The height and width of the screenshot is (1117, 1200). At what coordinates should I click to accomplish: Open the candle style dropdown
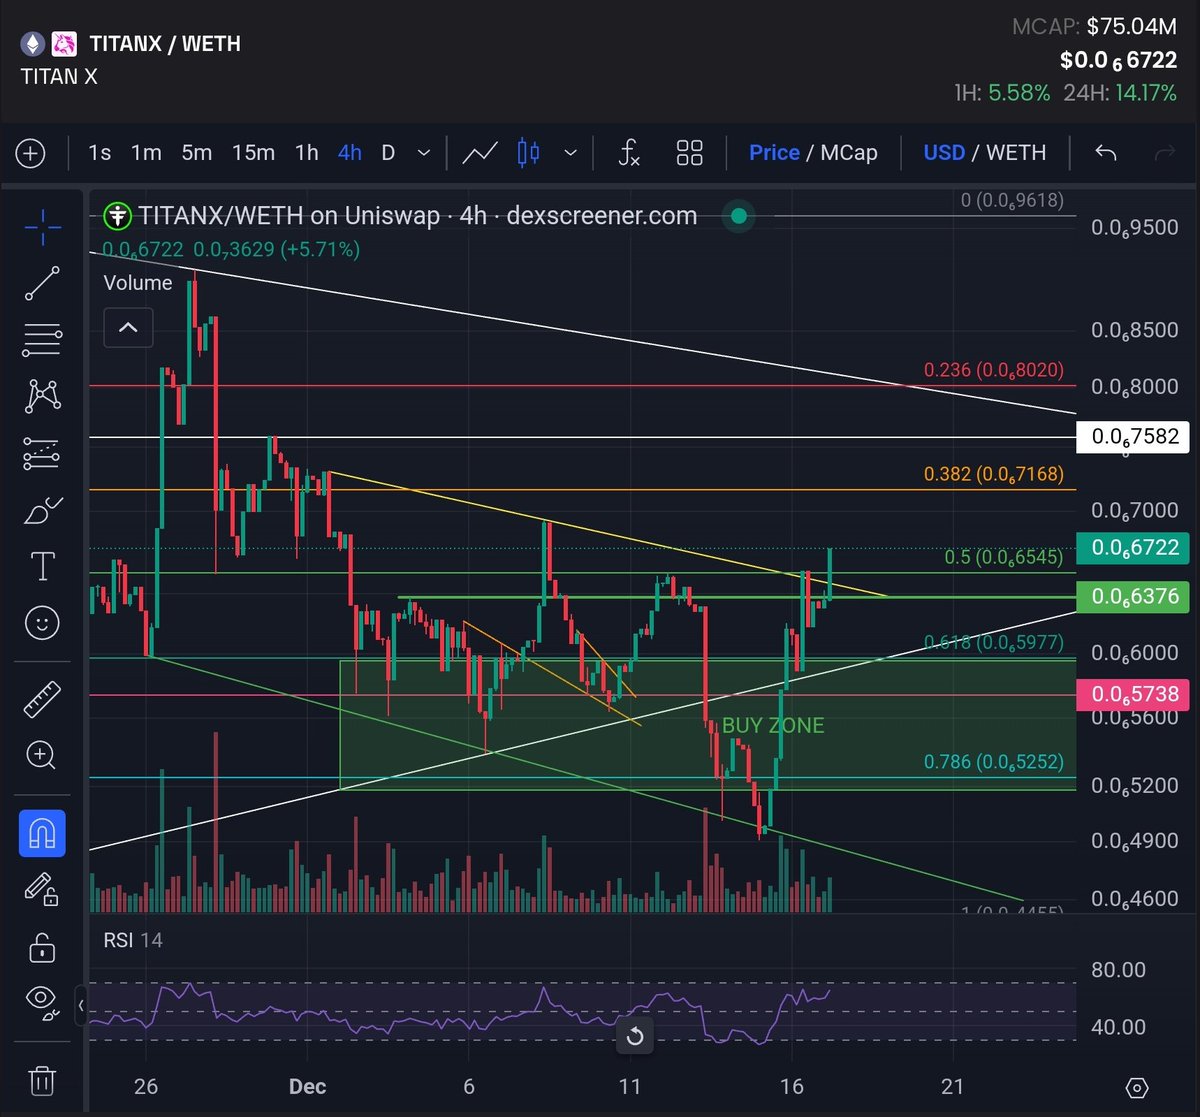570,153
